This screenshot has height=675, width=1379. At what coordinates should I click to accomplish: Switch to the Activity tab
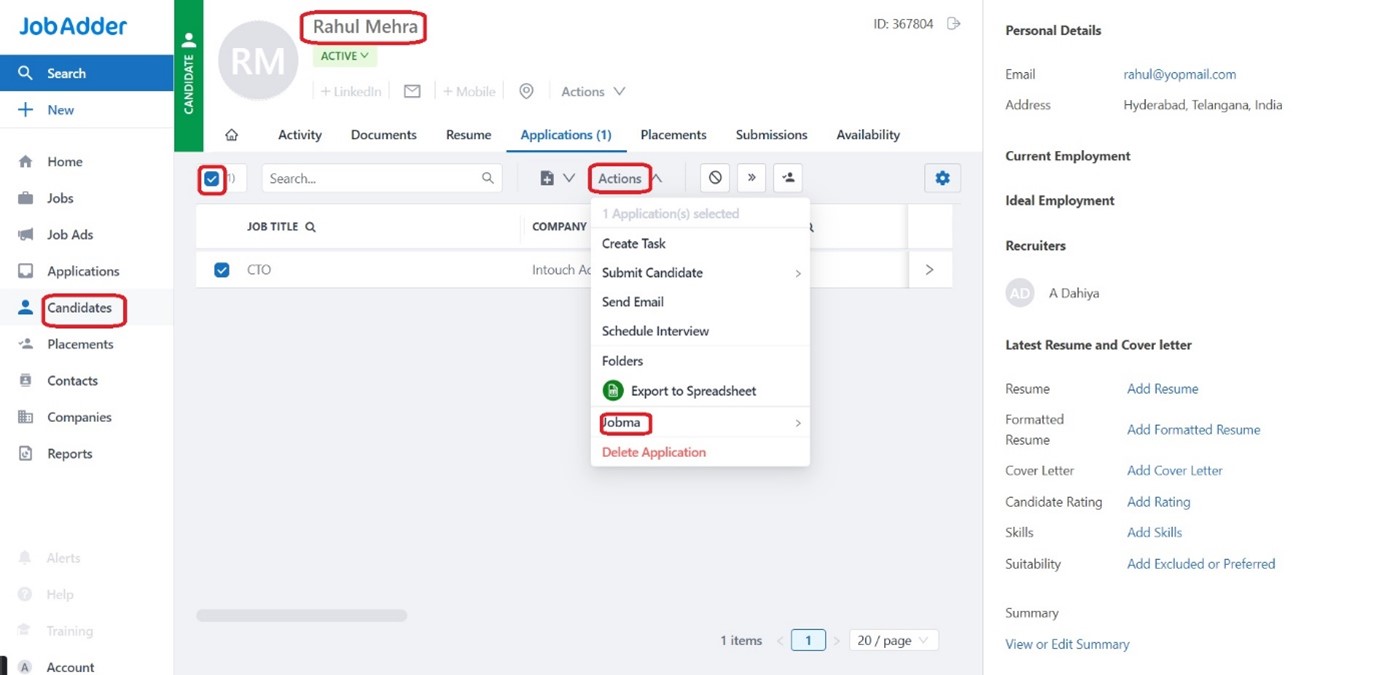tap(300, 135)
